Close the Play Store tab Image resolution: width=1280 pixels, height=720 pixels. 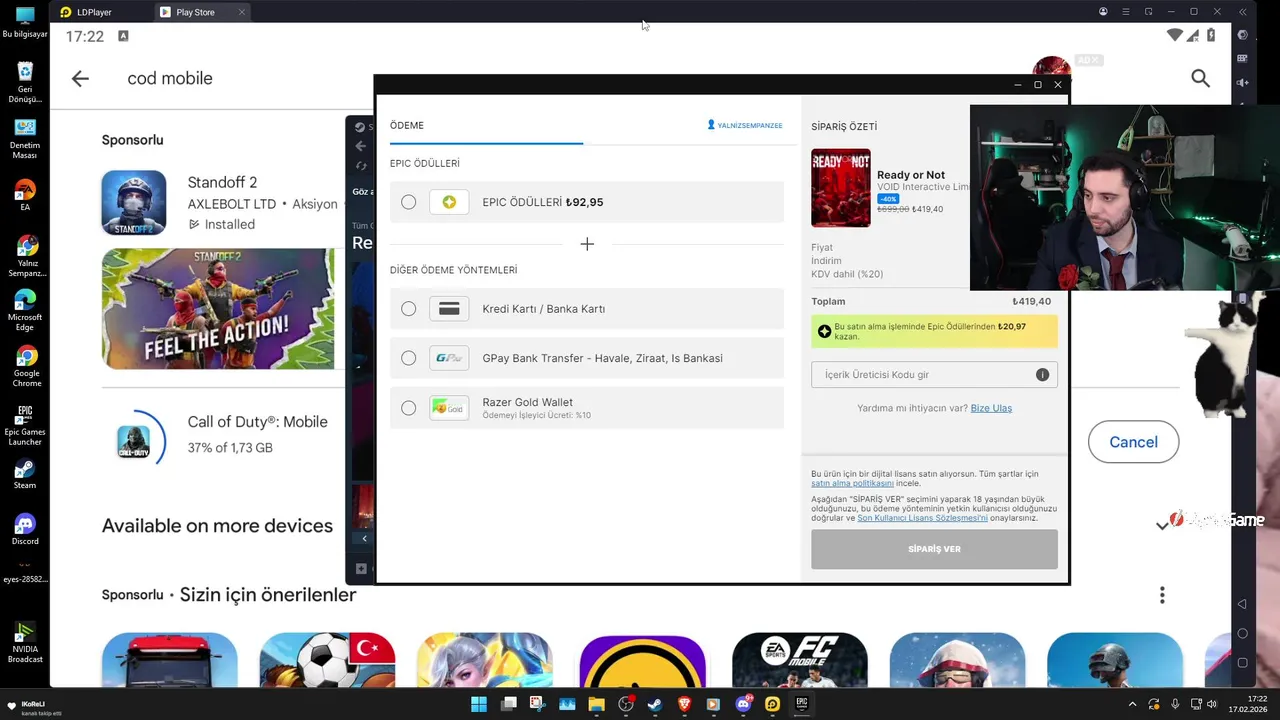coord(241,12)
